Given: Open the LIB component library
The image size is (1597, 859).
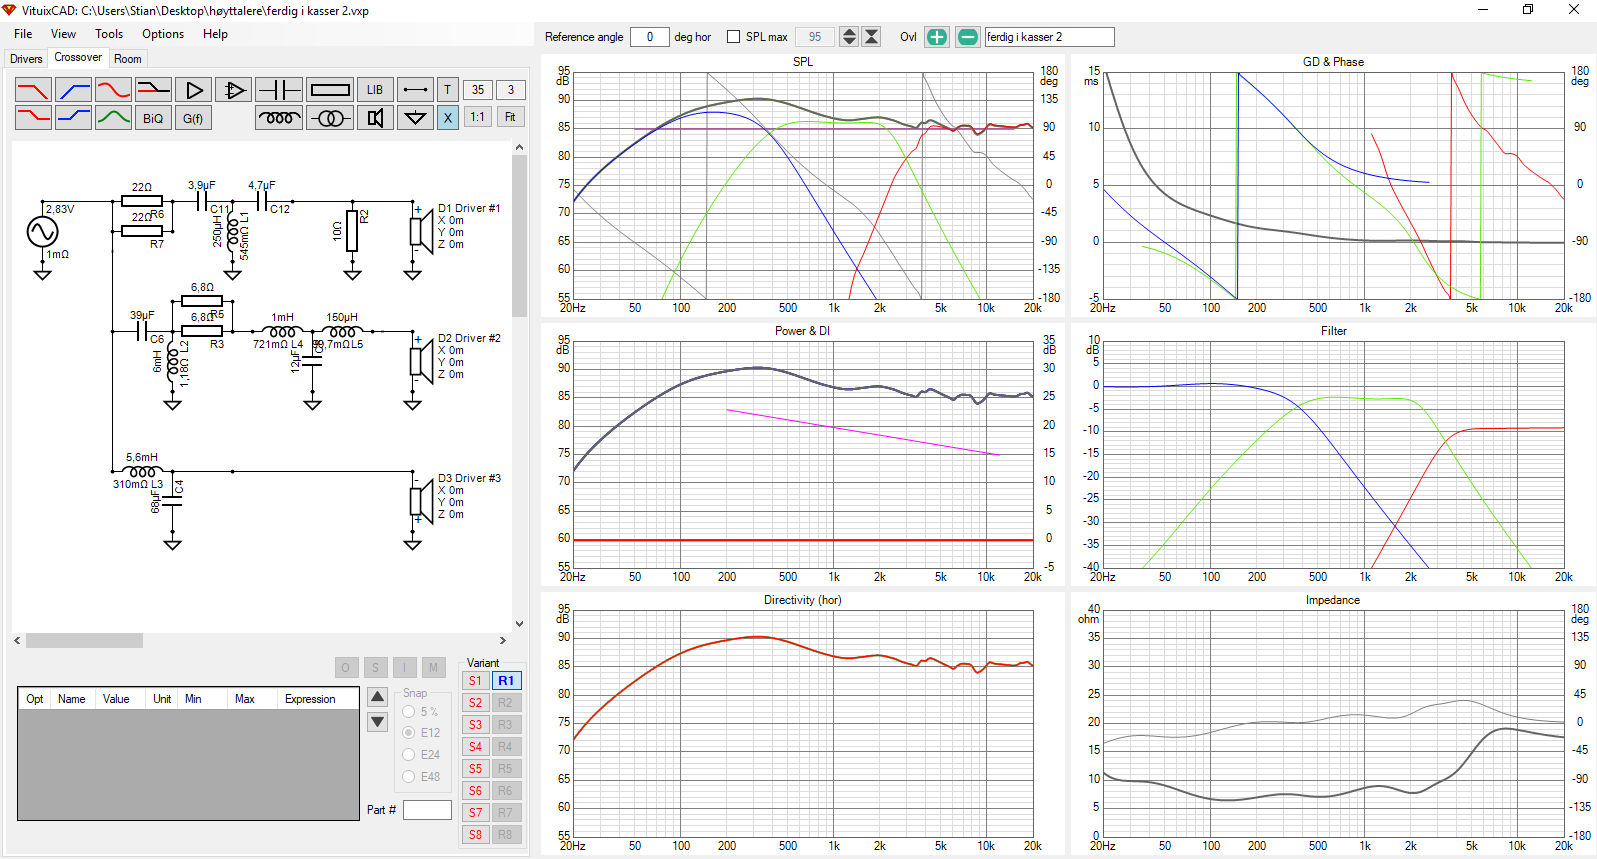Looking at the screenshot, I should pyautogui.click(x=375, y=90).
